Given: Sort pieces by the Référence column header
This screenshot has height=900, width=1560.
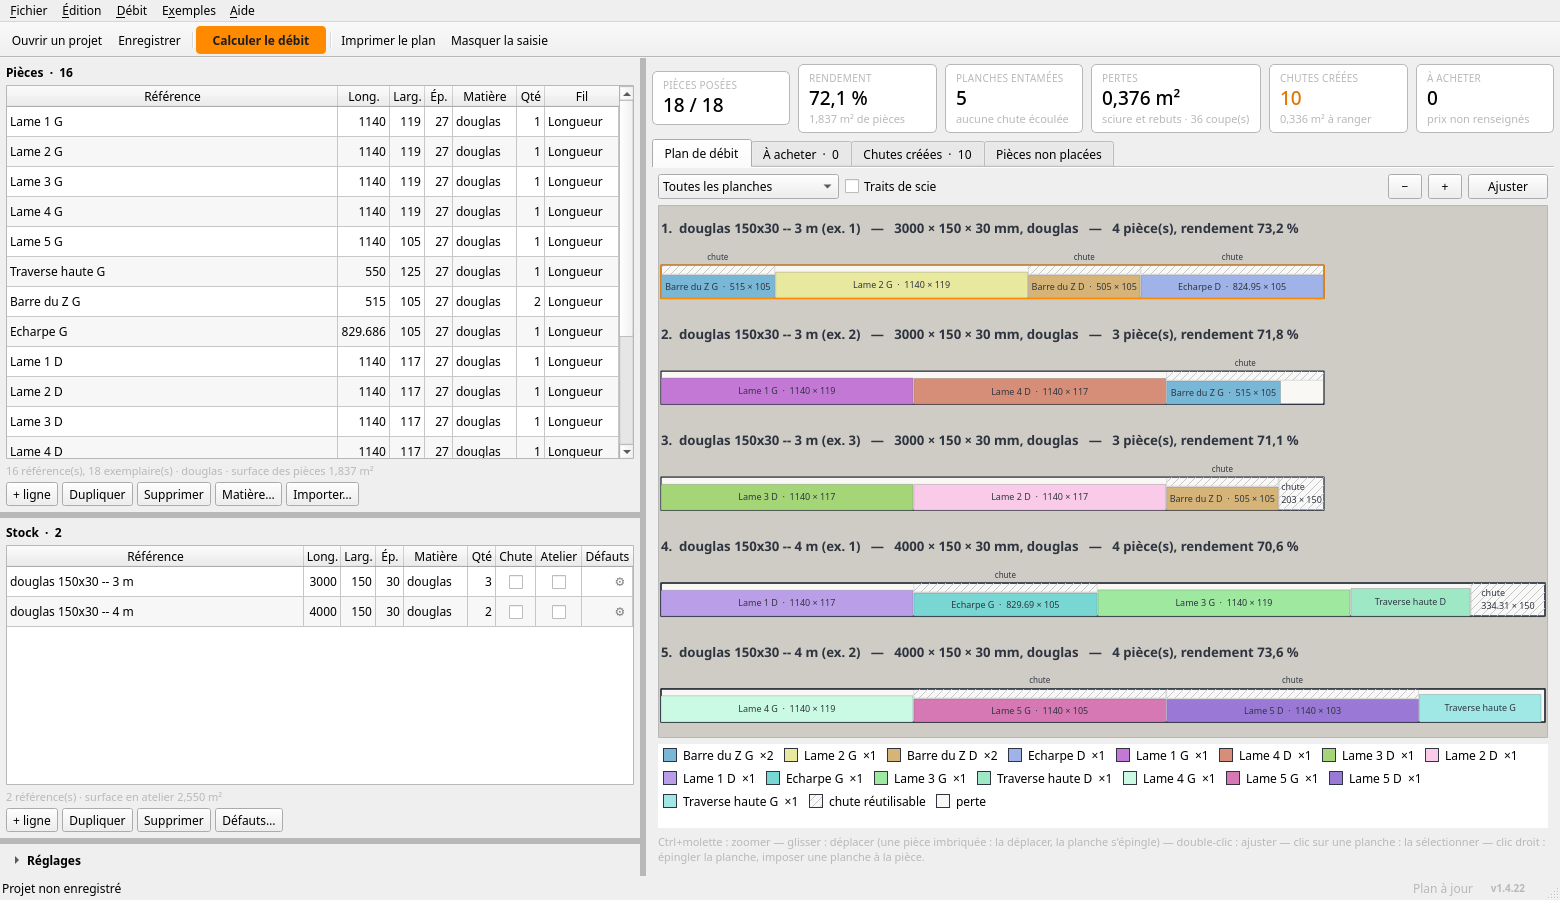Looking at the screenshot, I should [172, 96].
